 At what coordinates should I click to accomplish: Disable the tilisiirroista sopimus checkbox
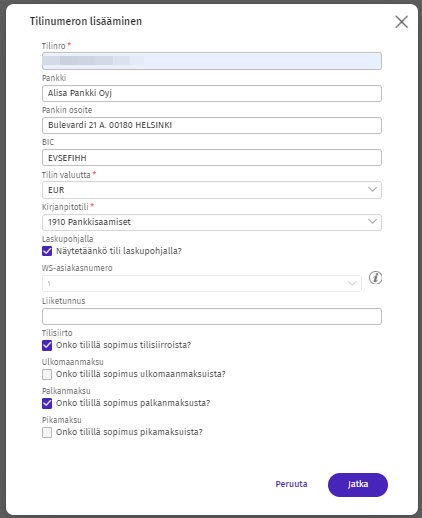47,345
